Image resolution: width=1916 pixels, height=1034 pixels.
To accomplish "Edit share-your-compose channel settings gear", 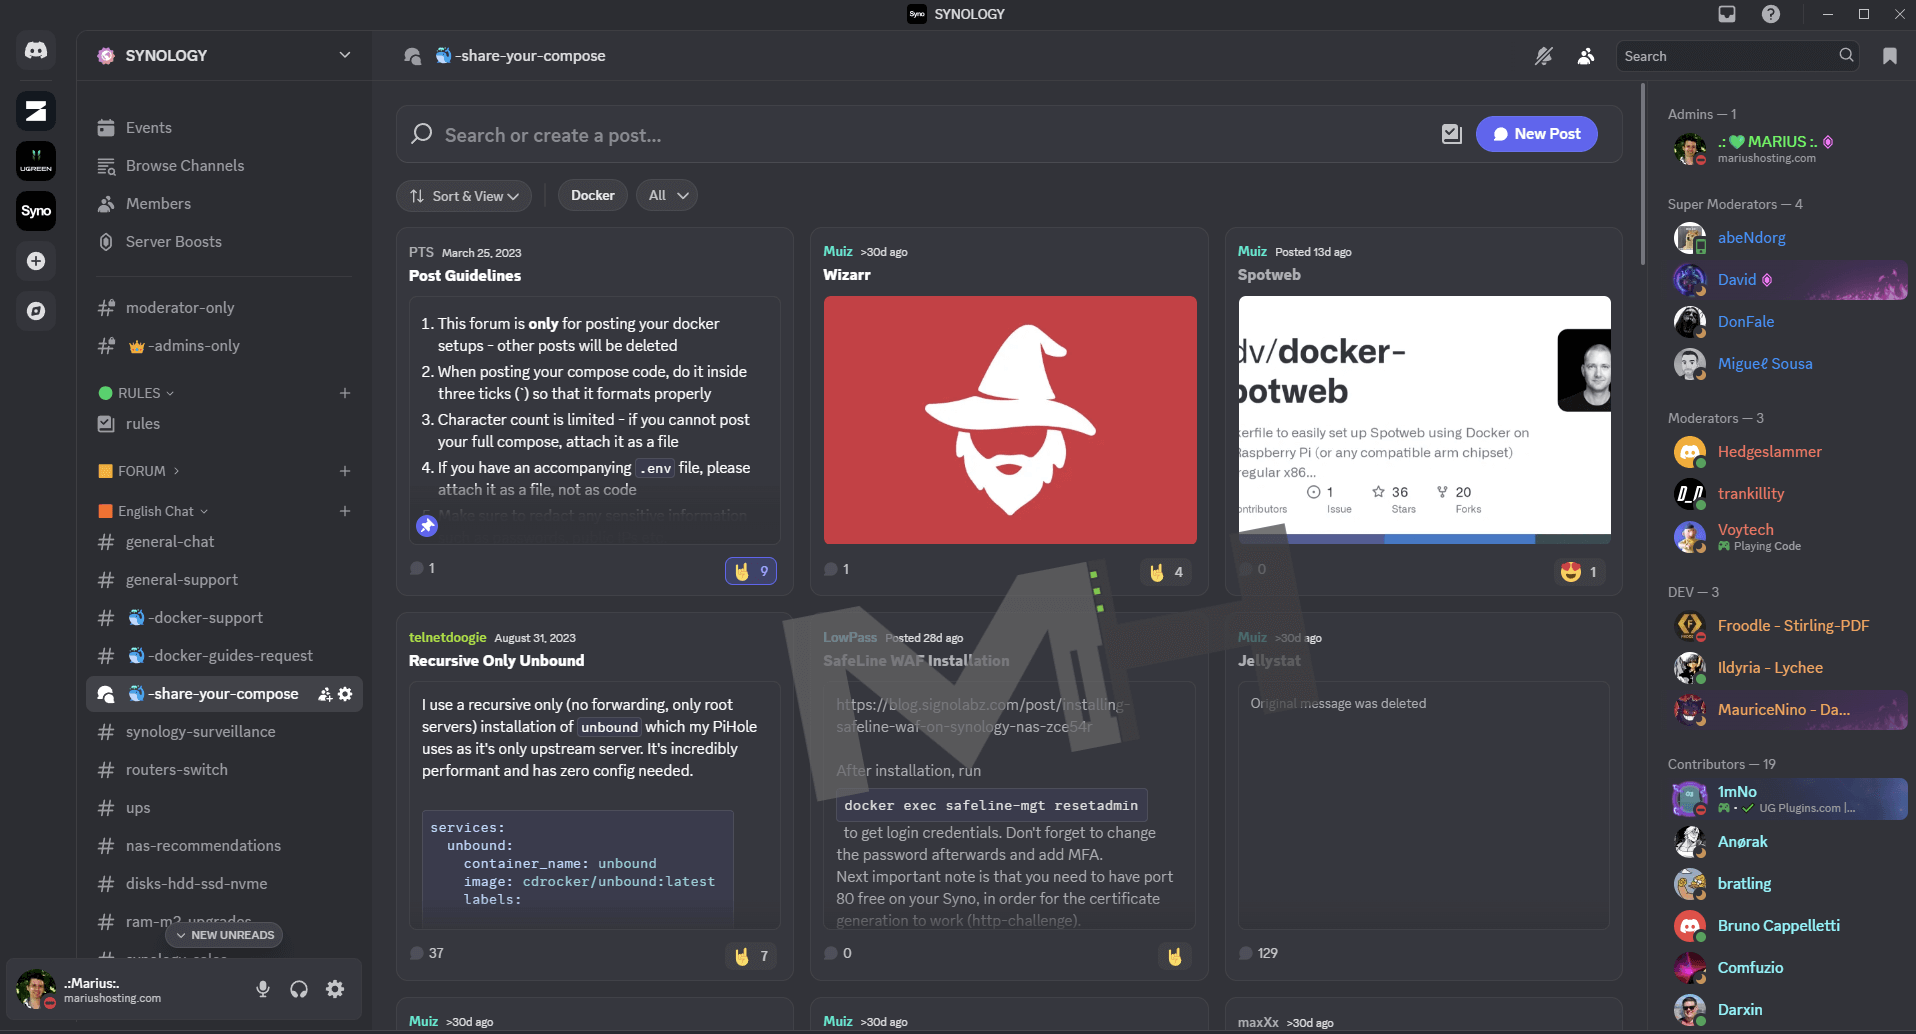I will 345,694.
